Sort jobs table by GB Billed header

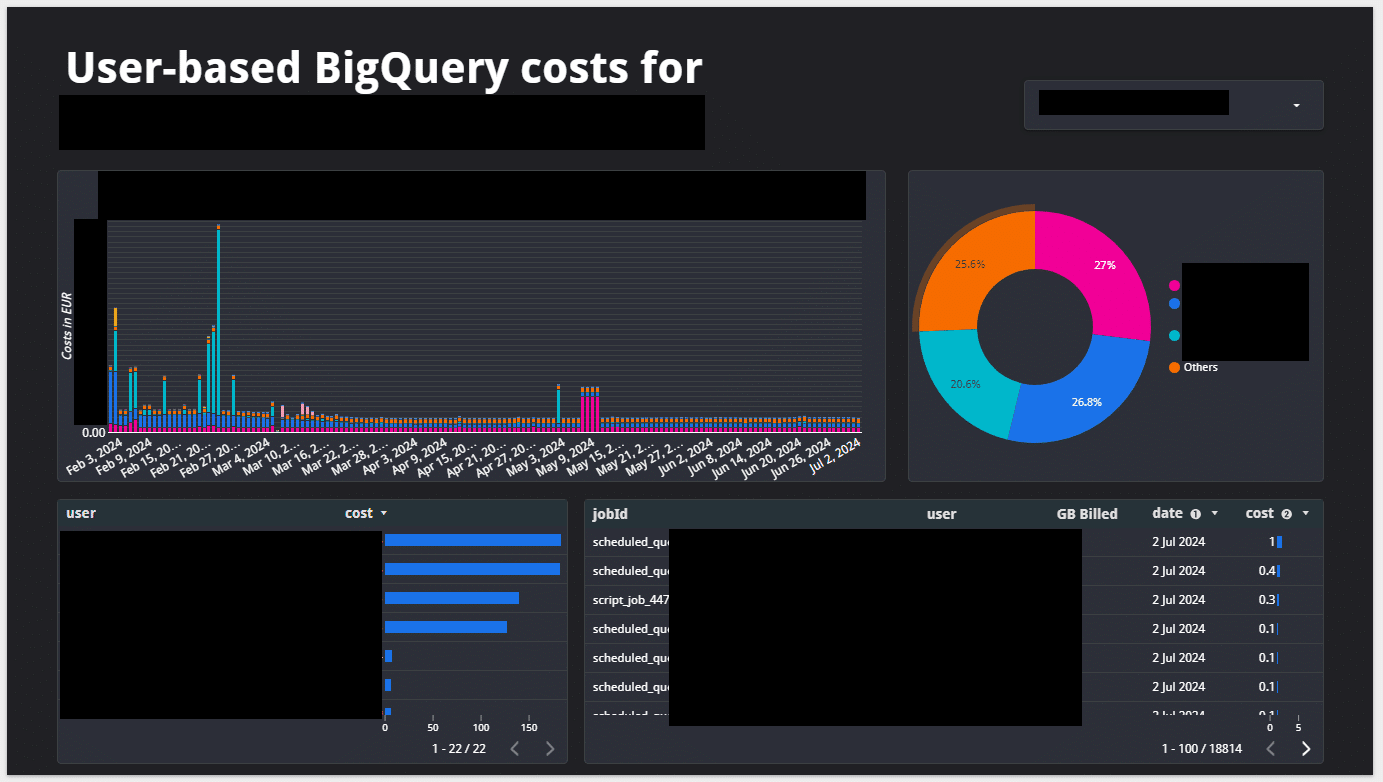coord(1086,514)
